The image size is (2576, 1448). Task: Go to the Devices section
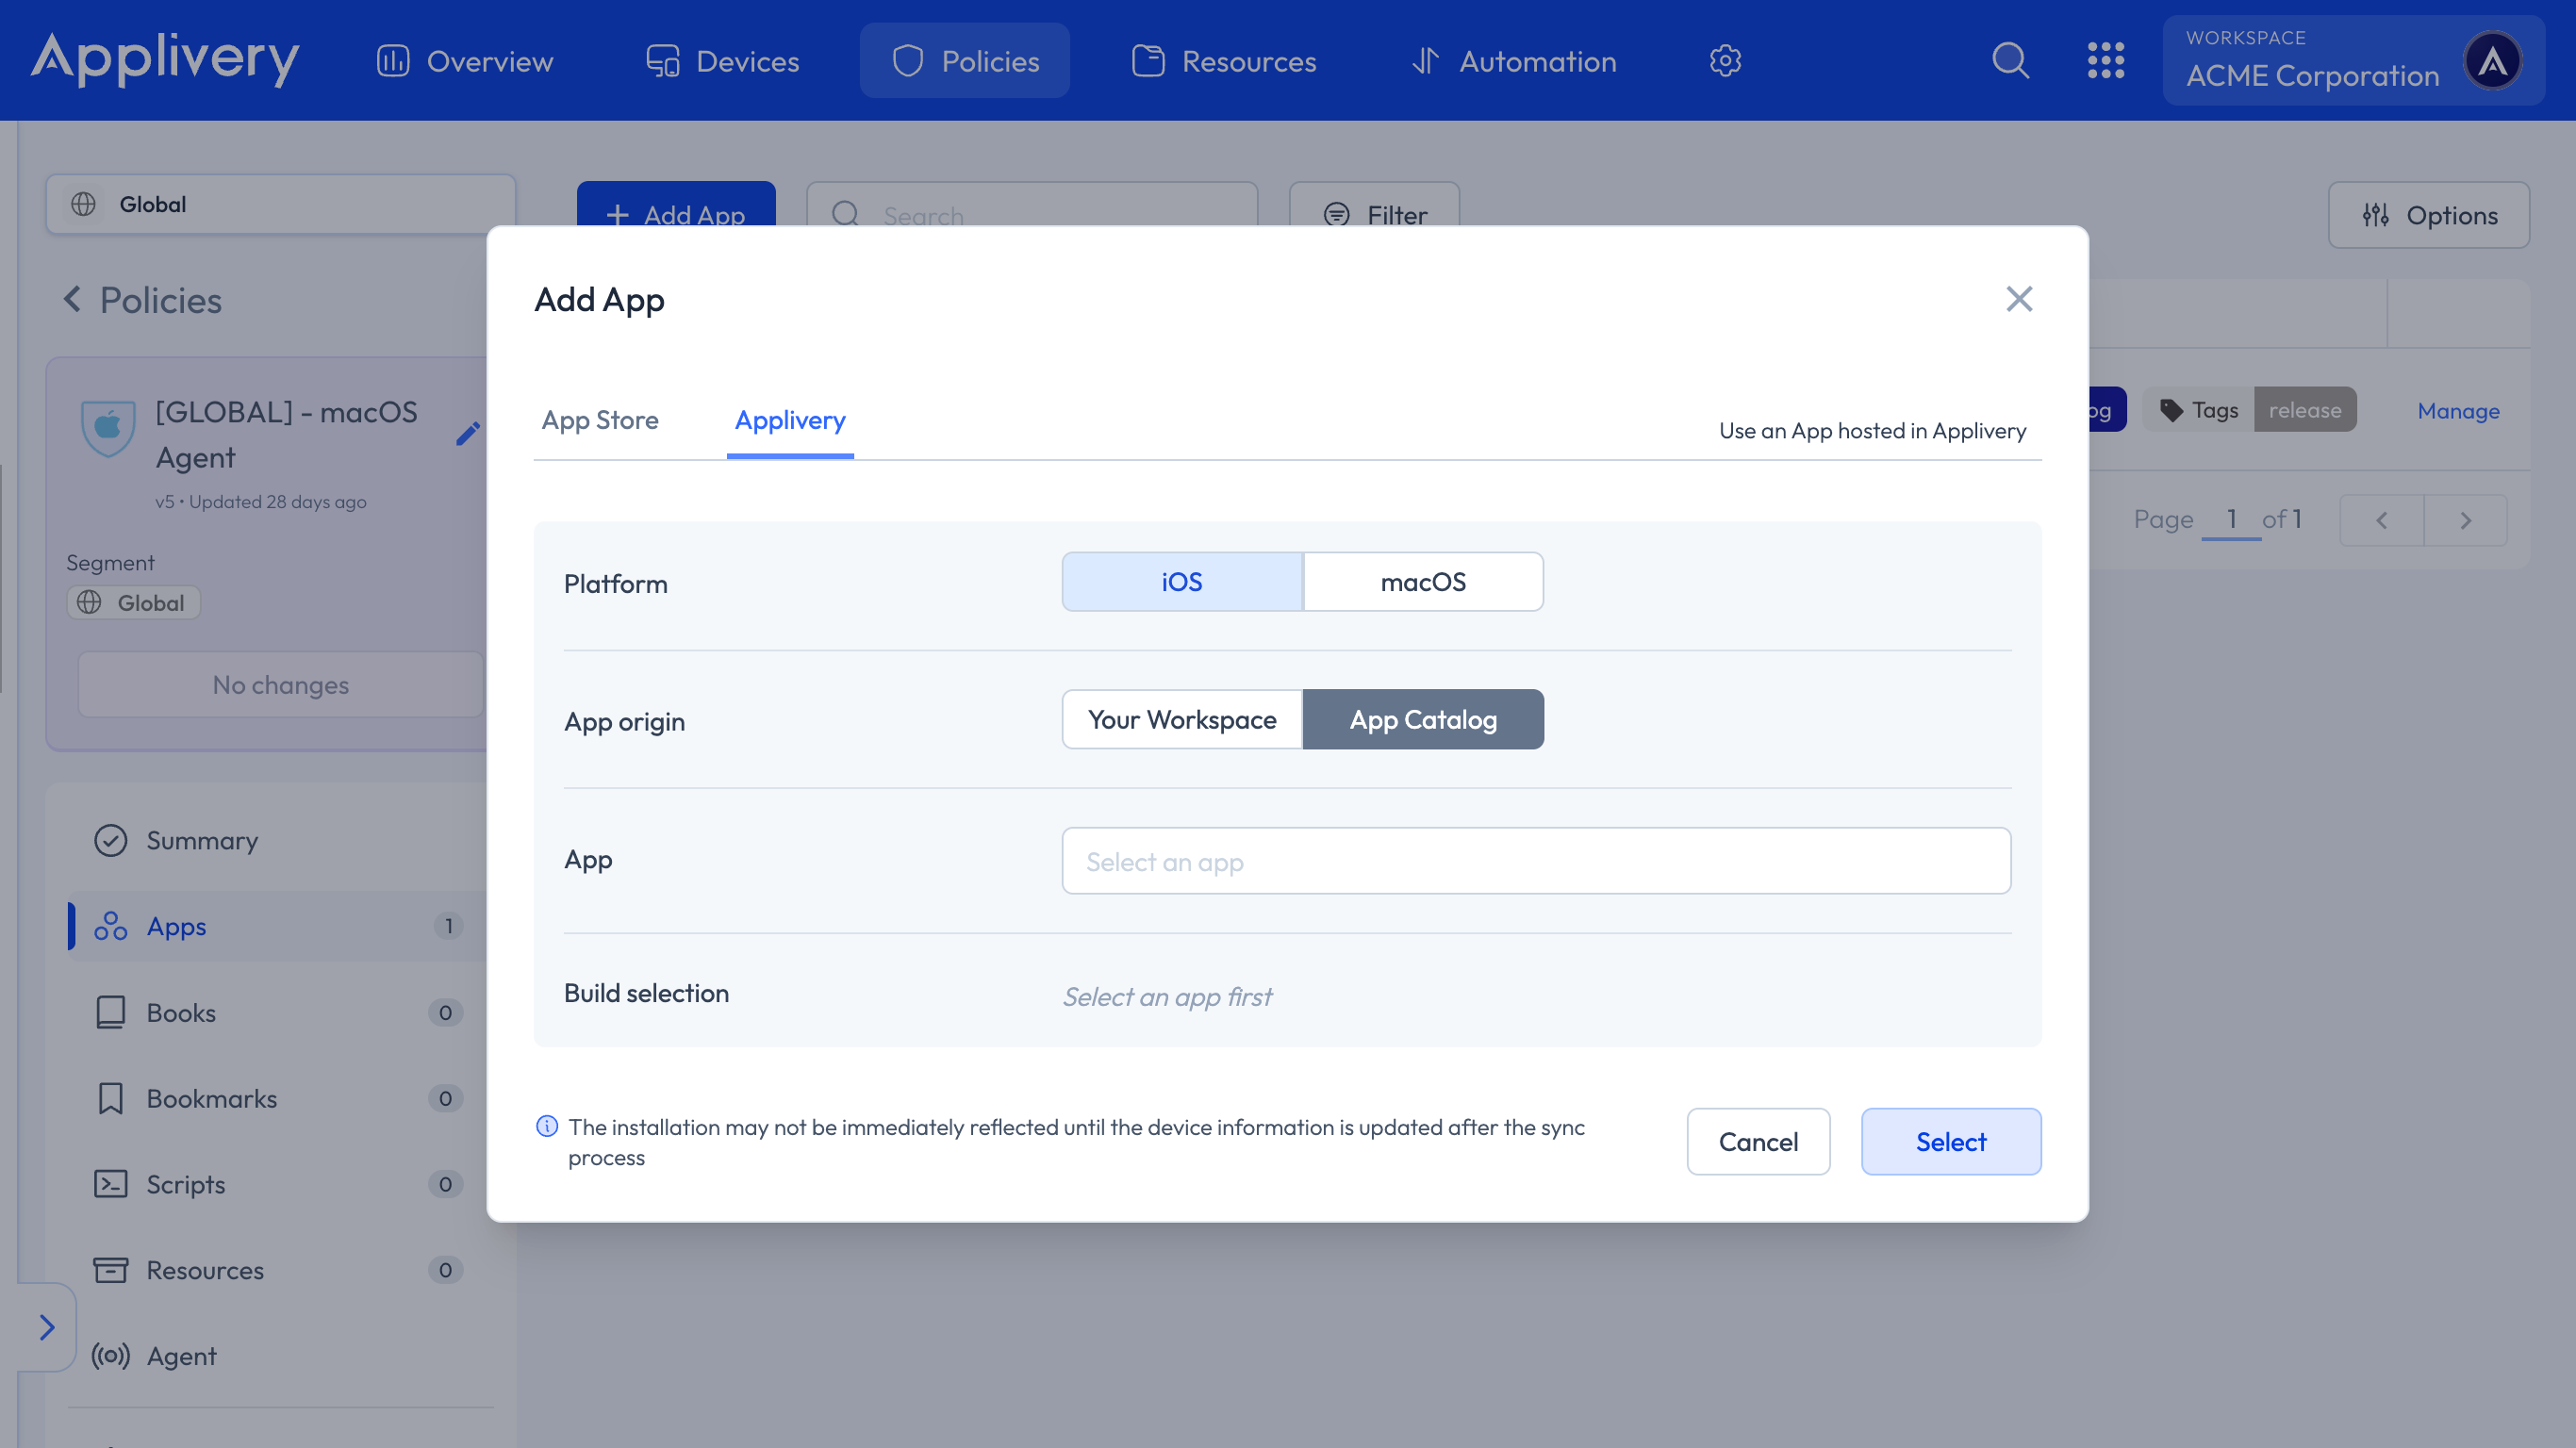(723, 61)
